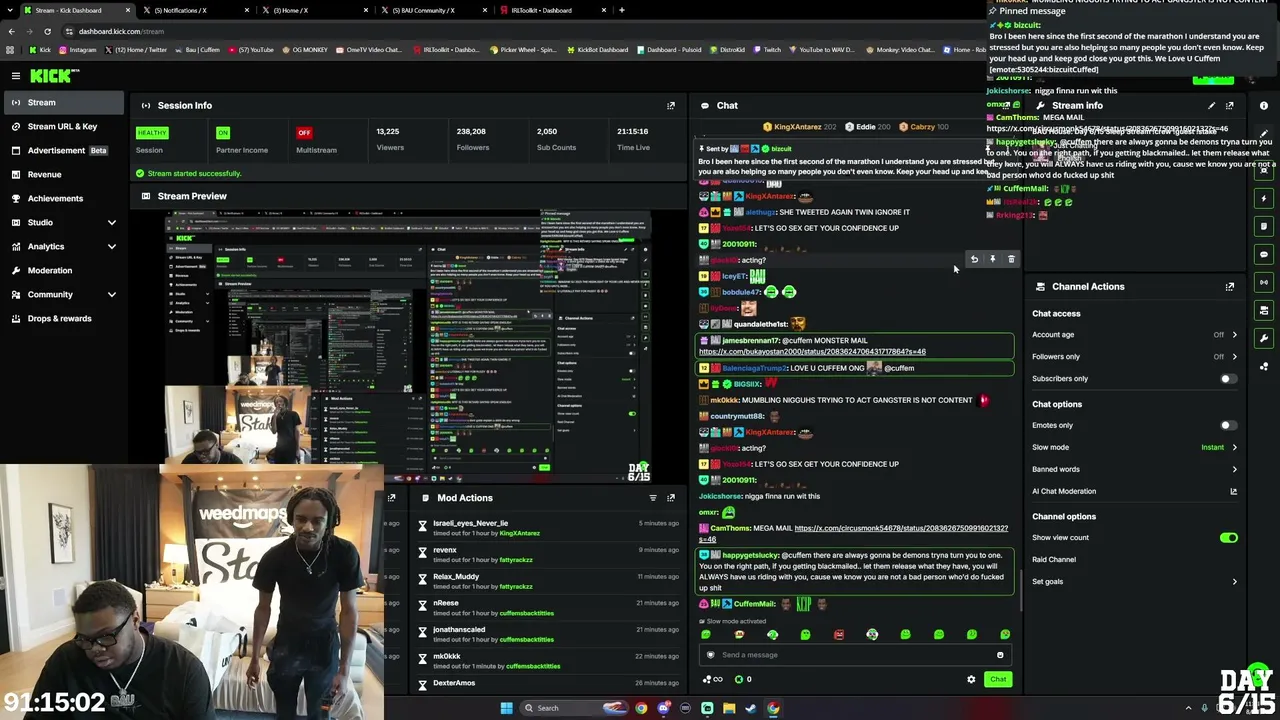The image size is (1280, 720).
Task: Open Followers only chat access options
Action: [1134, 357]
